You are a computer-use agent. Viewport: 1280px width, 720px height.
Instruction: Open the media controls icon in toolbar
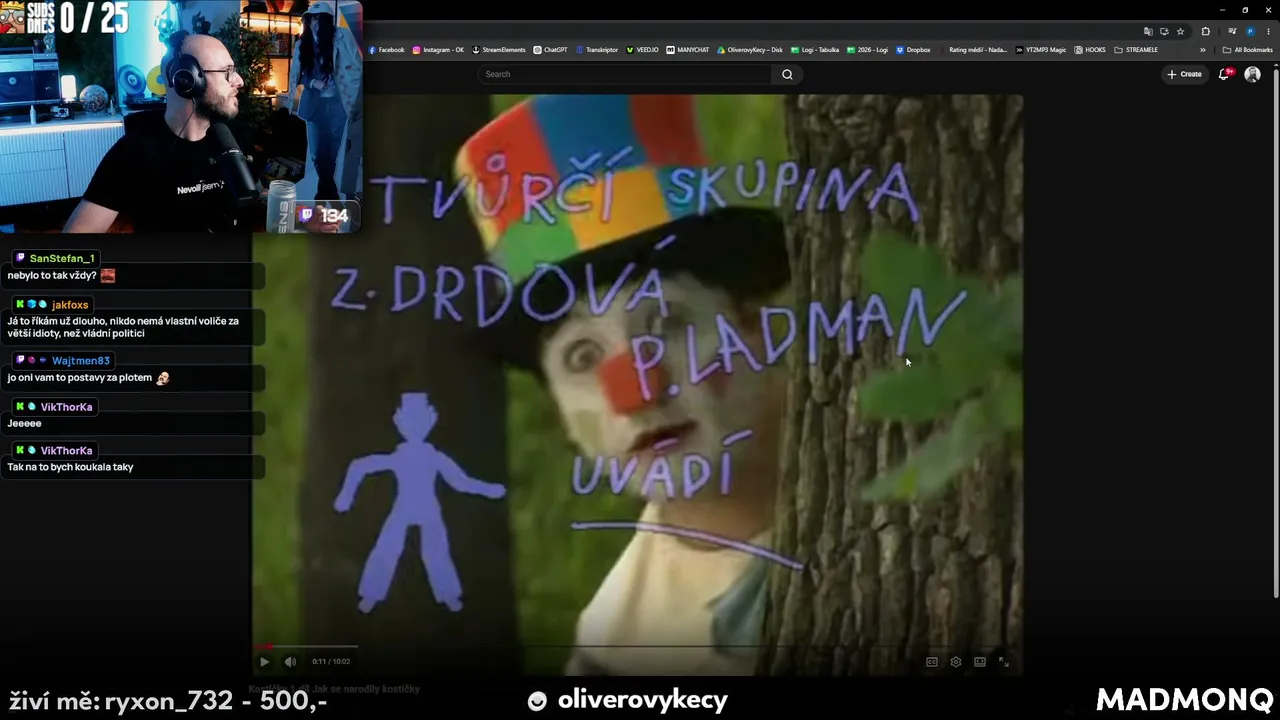click(1232, 31)
